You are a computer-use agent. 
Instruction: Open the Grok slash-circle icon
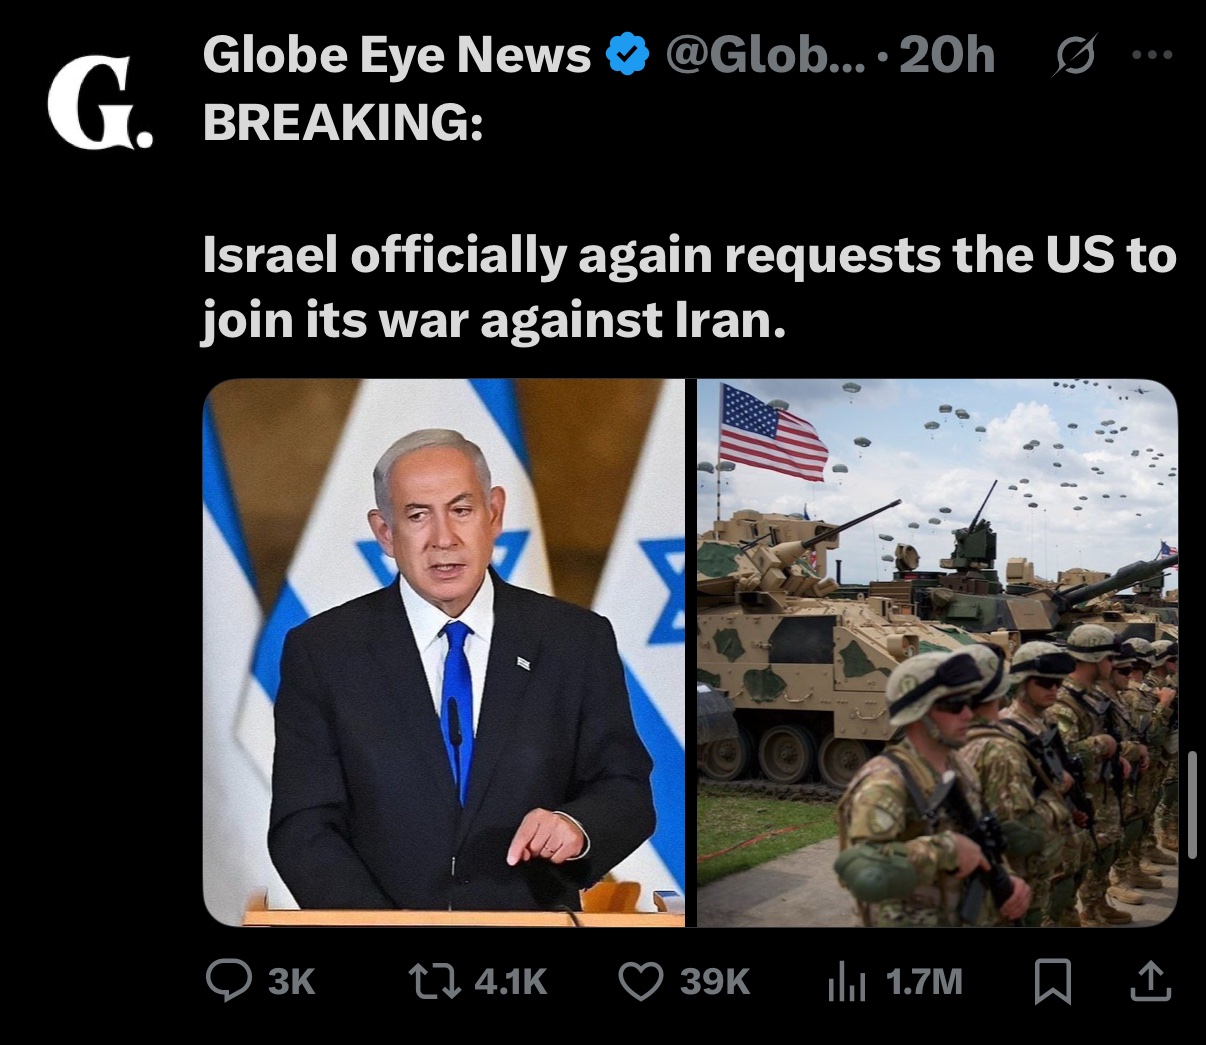pos(1075,55)
